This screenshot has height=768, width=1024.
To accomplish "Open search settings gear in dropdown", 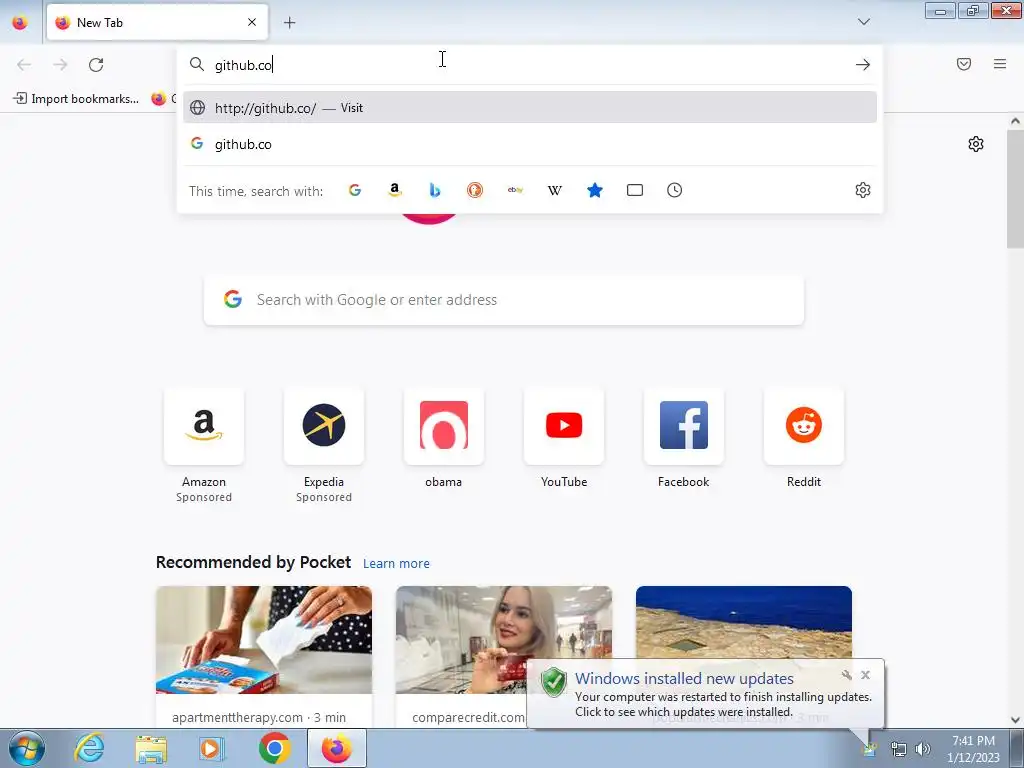I will tap(863, 190).
